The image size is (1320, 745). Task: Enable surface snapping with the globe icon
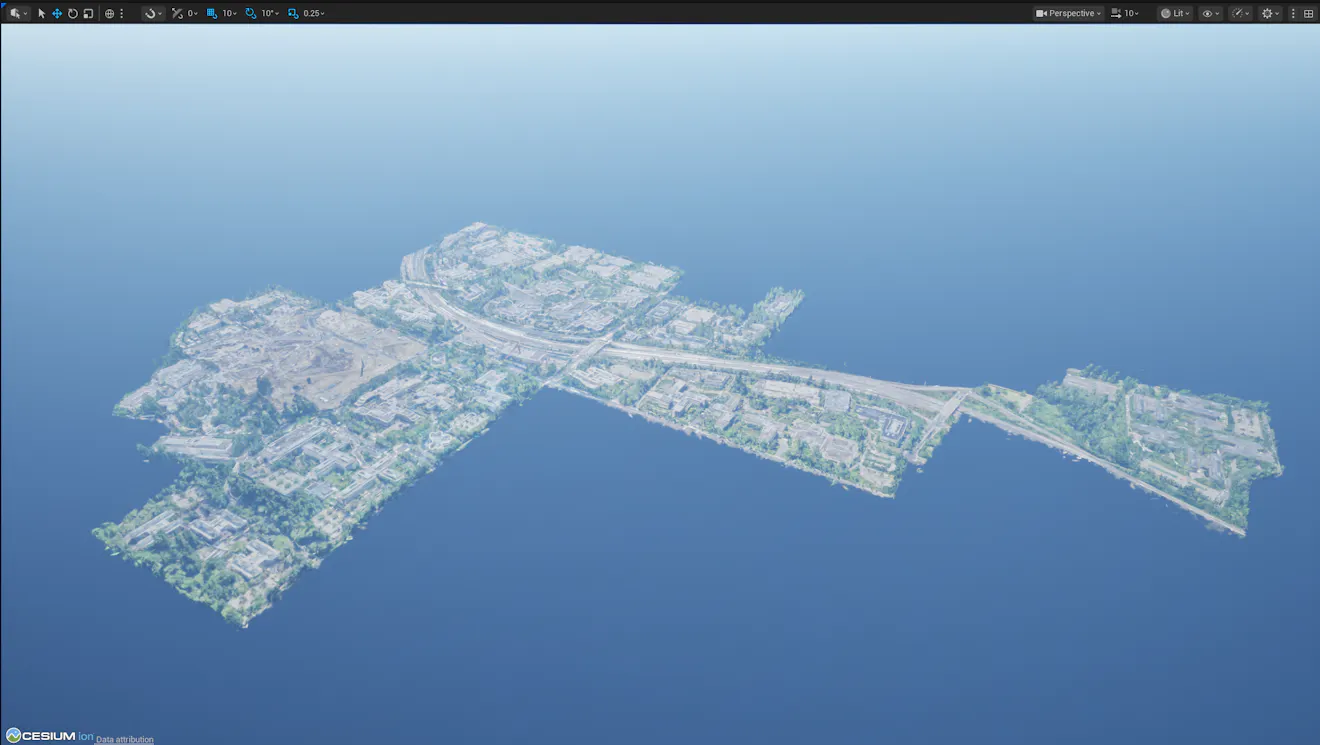tap(108, 13)
